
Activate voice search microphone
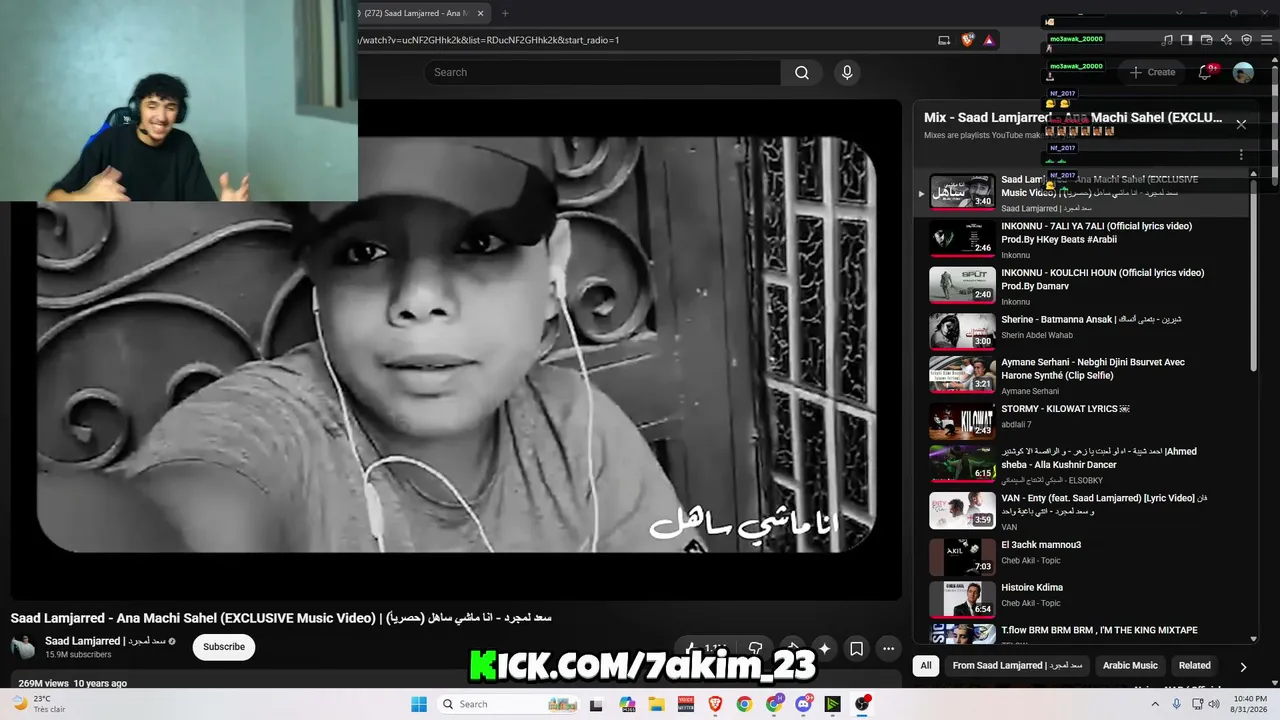847,72
